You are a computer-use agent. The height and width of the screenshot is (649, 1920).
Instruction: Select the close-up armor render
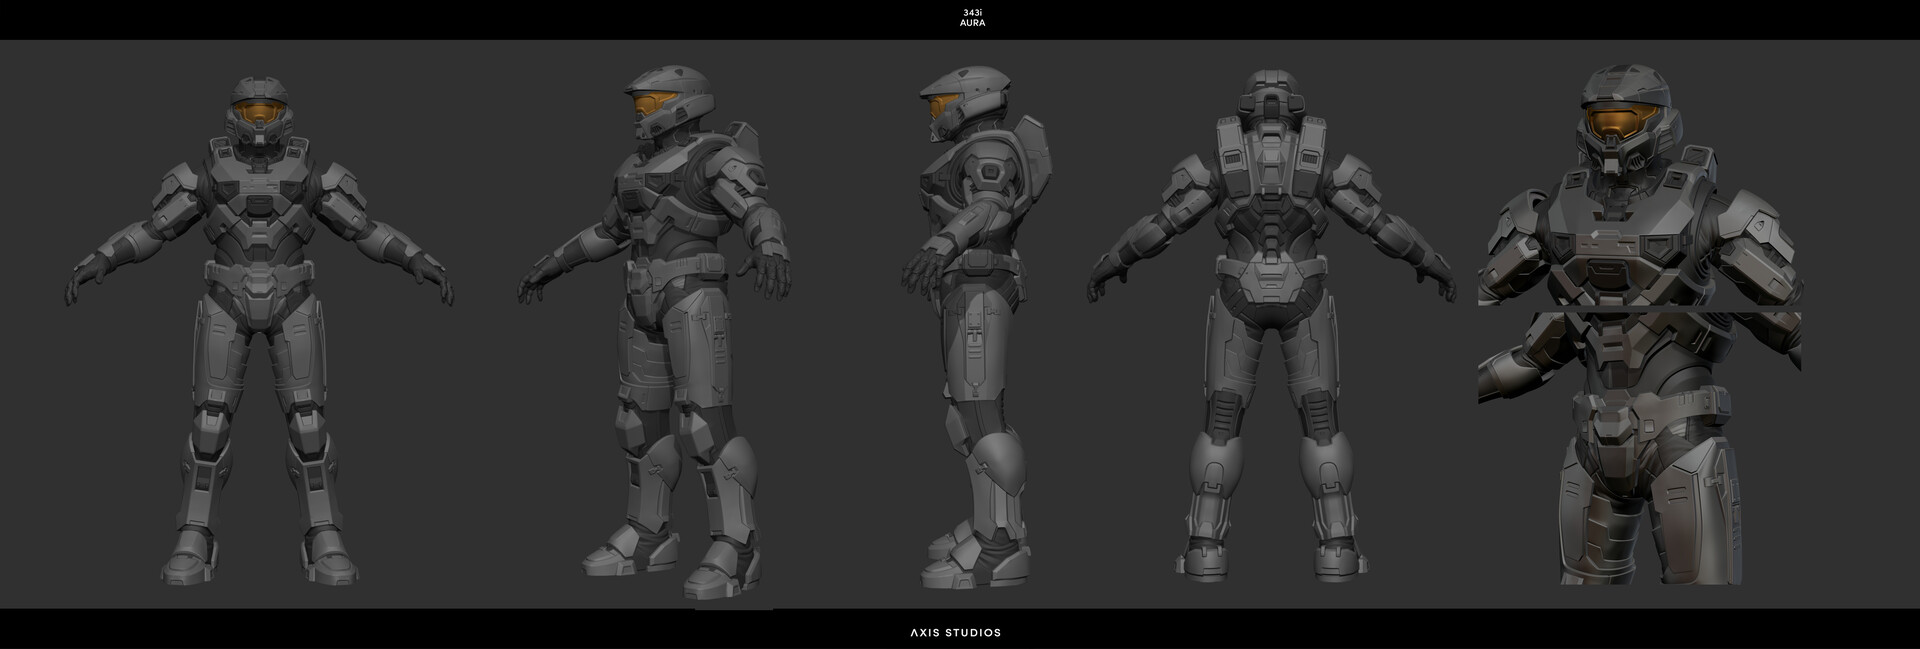[x=1640, y=330]
